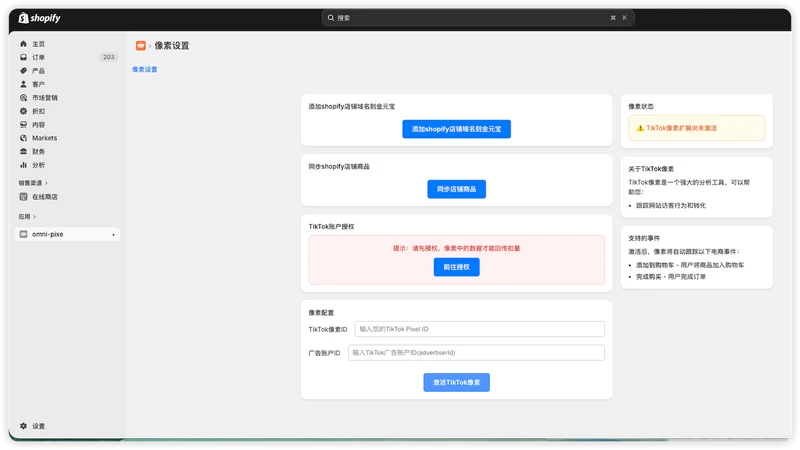Expand the 应用 apps section
This screenshot has width=800, height=450.
click(27, 216)
